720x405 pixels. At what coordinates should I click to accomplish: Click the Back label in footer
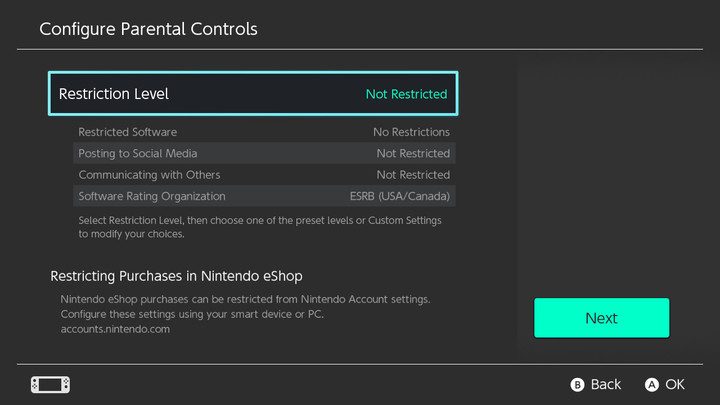pos(606,384)
